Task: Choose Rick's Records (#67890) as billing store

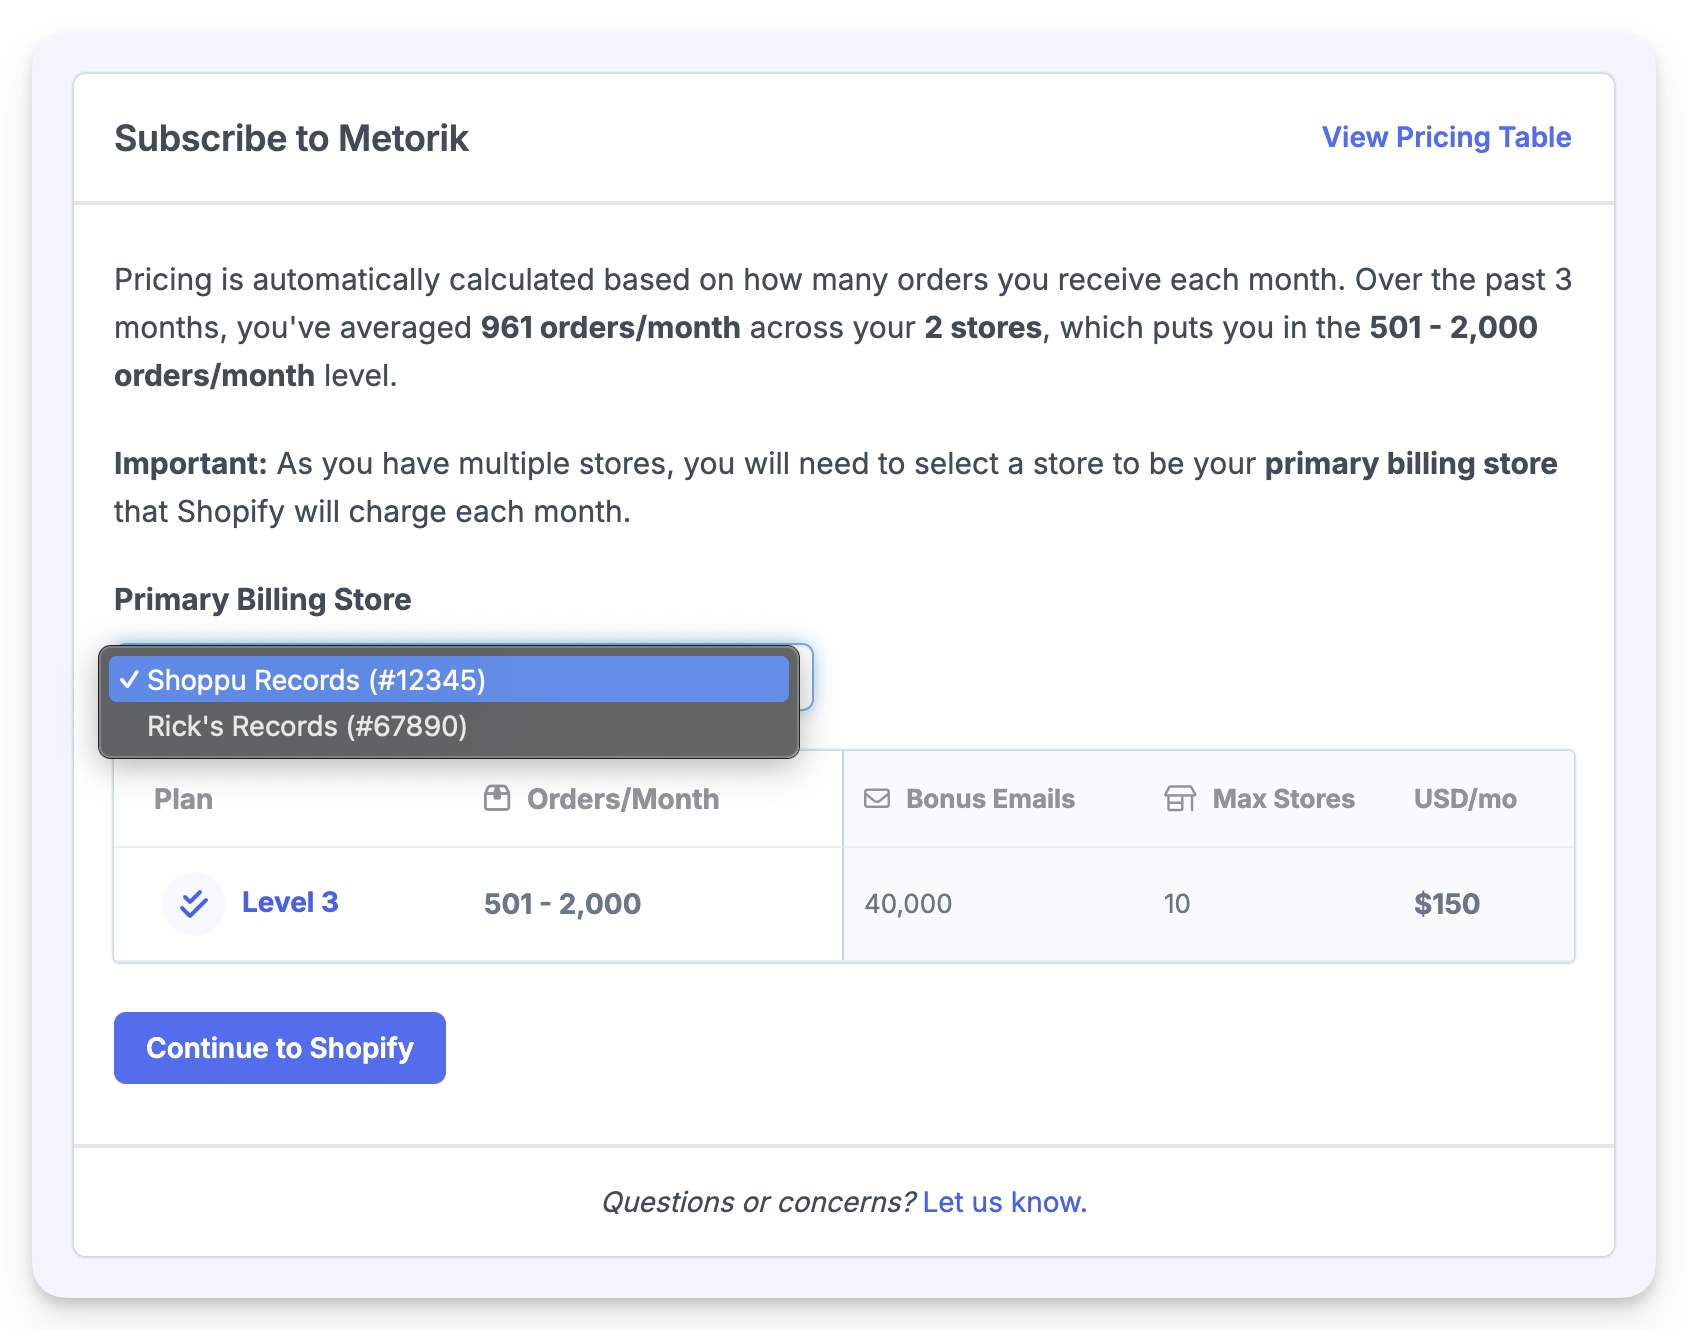Action: pos(307,726)
